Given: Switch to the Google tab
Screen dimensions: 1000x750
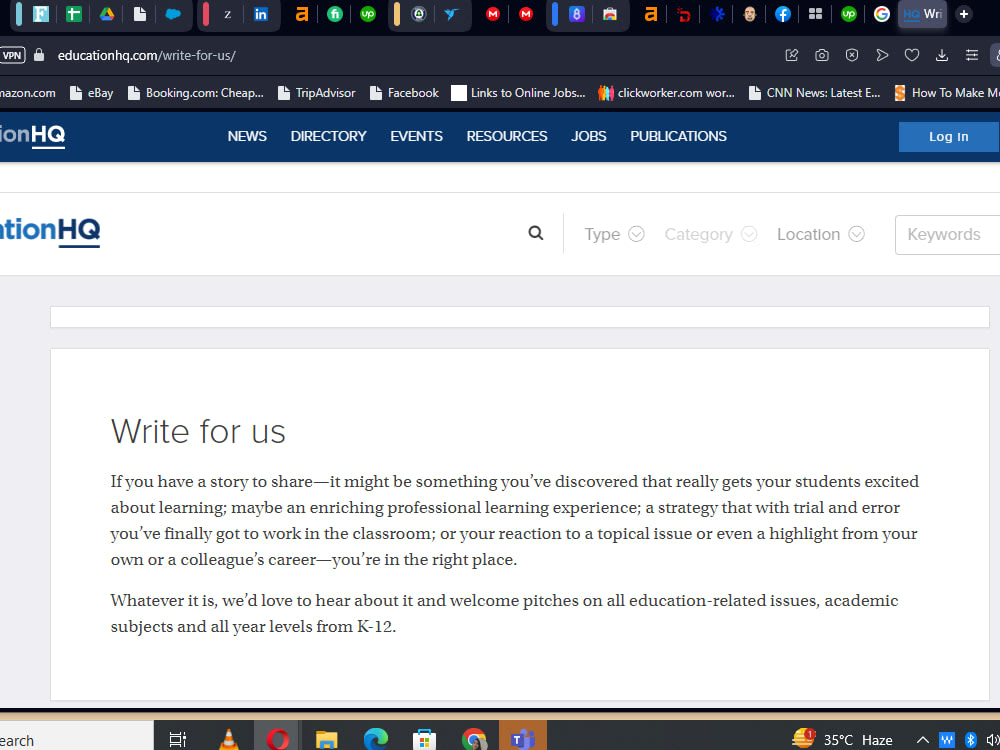Looking at the screenshot, I should [881, 14].
